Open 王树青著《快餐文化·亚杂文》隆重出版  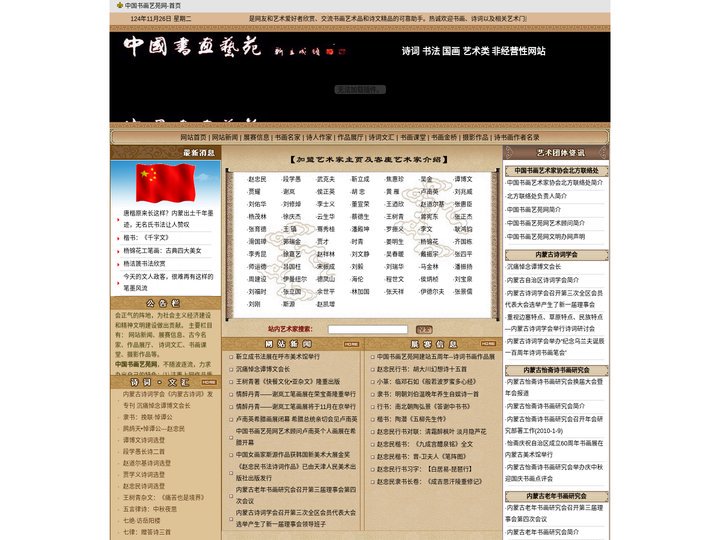coord(288,382)
